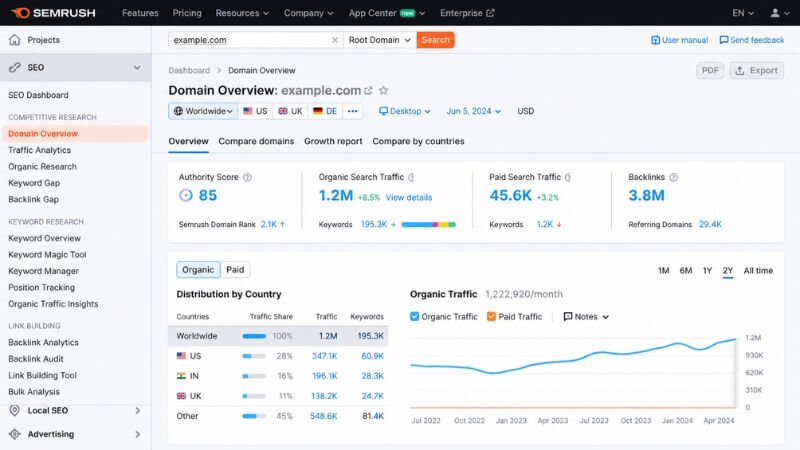This screenshot has width=800, height=450.
Task: Click the orange Search button
Action: 435,40
